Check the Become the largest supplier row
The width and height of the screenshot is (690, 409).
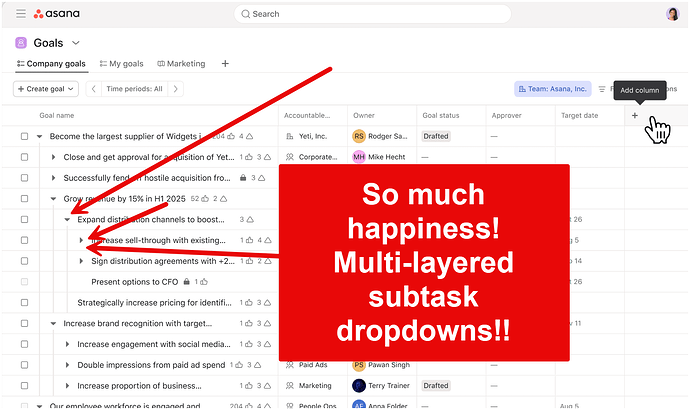pos(24,136)
